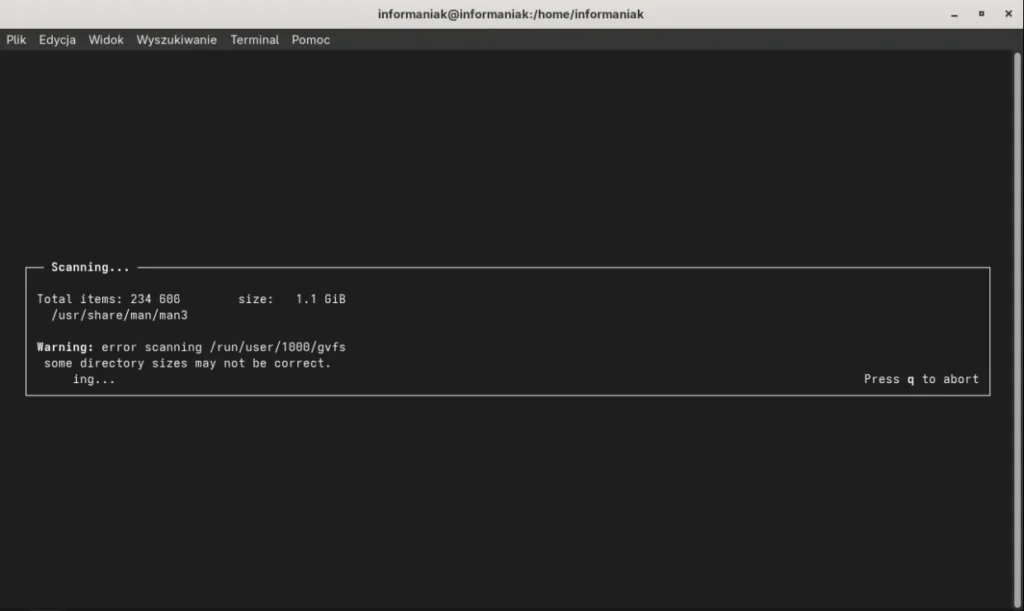Click the bold 'Warning:' label

click(x=65, y=347)
